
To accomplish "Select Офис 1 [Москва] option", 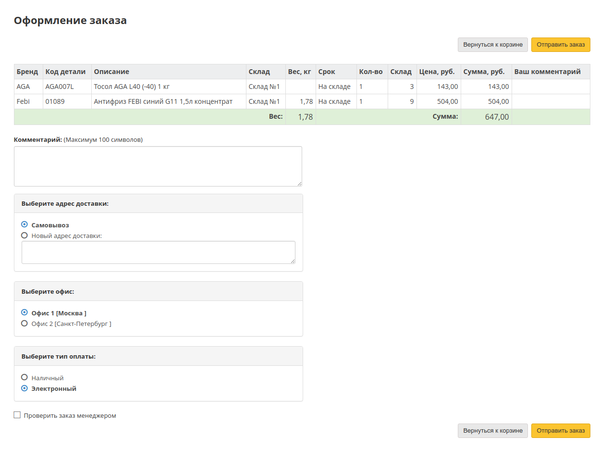I will [24, 312].
